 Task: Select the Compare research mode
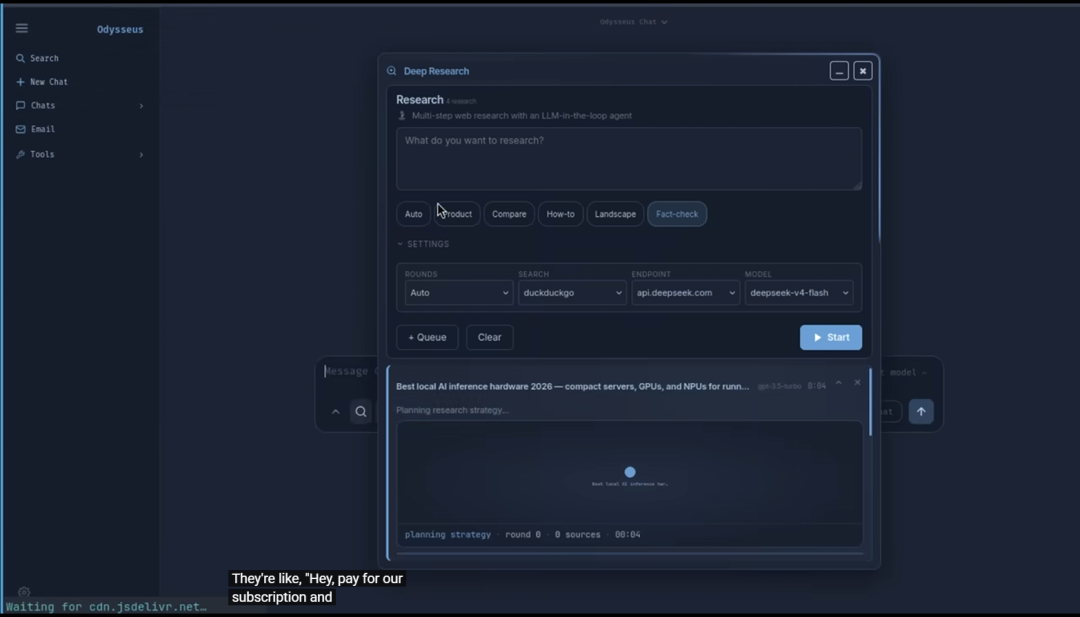tap(509, 214)
